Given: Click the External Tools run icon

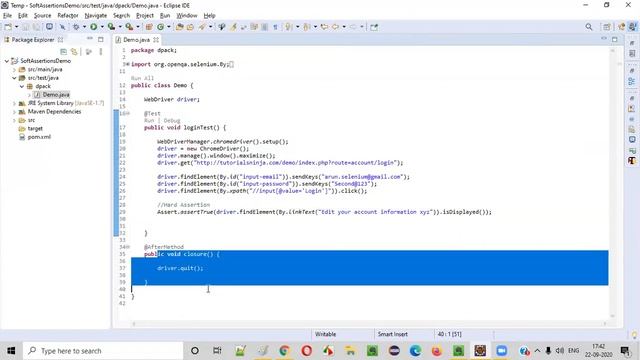Looking at the screenshot, I should point(129,27).
